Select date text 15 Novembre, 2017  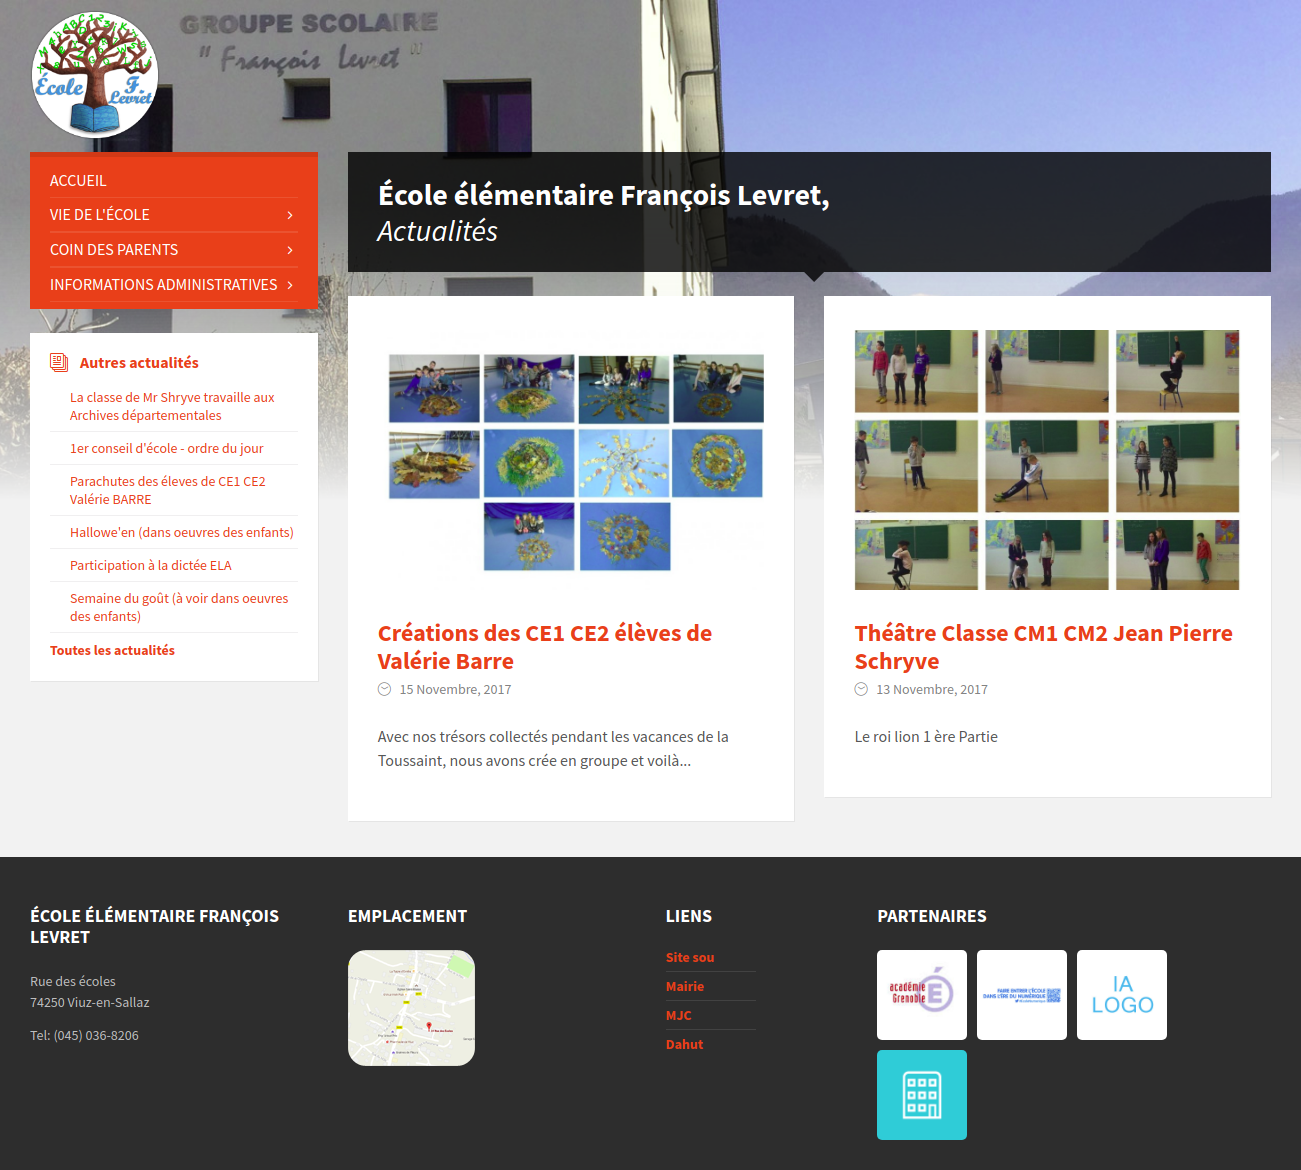tap(455, 689)
